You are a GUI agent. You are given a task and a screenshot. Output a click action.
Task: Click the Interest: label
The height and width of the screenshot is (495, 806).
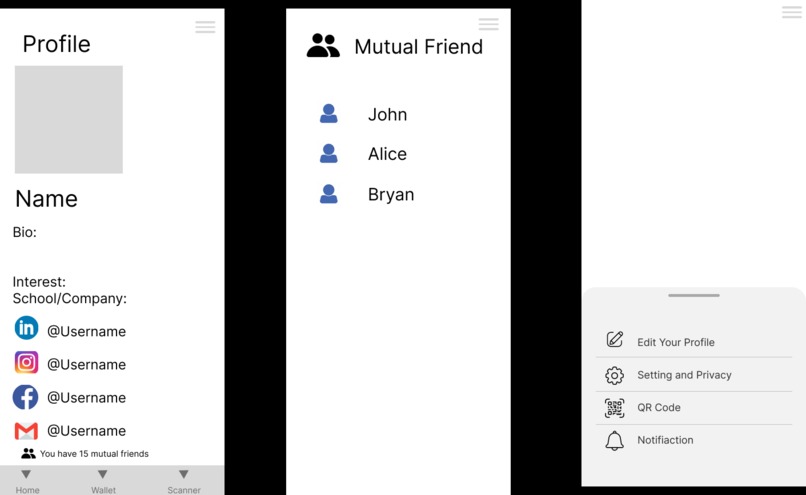pos(39,282)
